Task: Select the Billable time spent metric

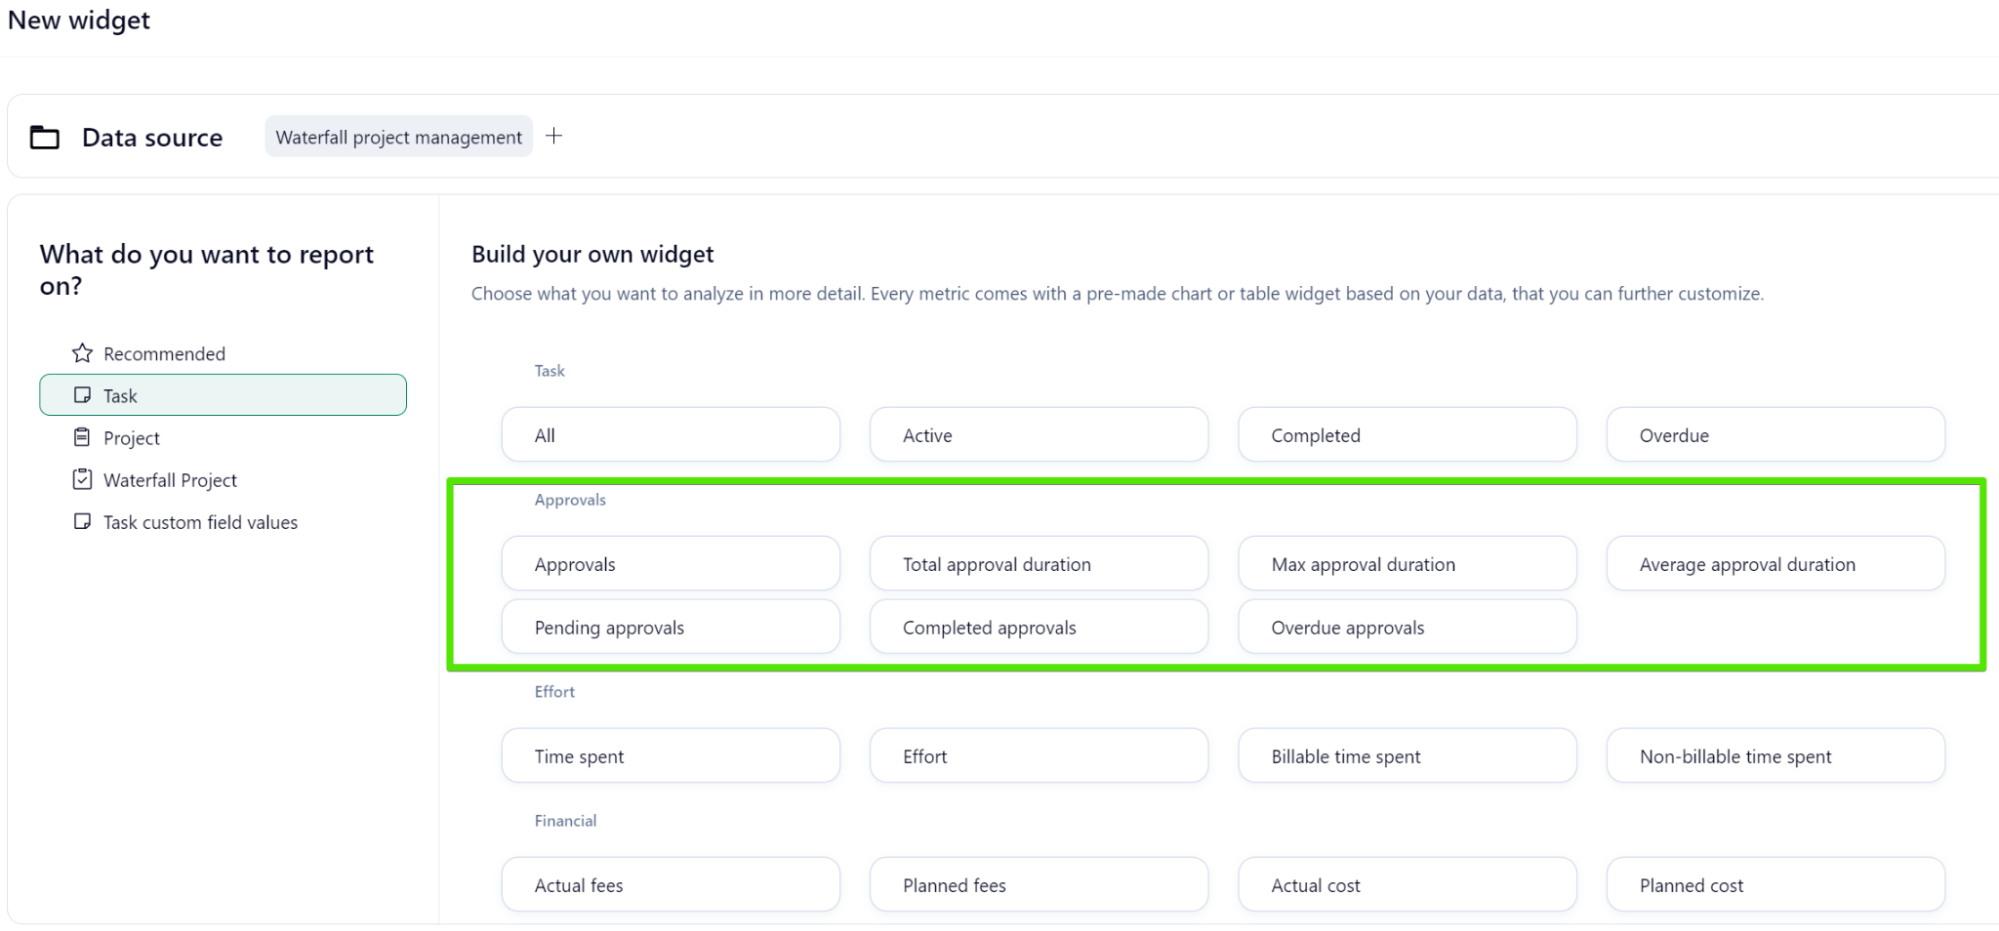Action: coord(1406,756)
